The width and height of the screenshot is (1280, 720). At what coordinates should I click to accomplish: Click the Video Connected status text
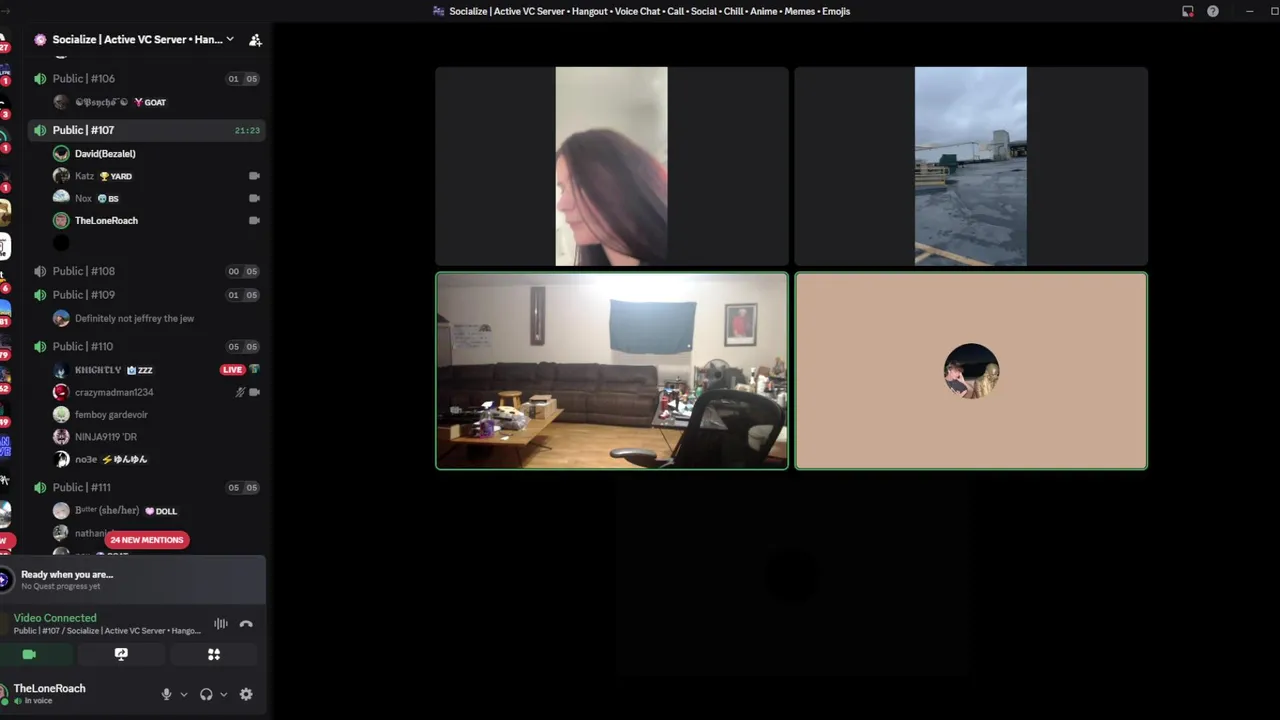coord(55,618)
